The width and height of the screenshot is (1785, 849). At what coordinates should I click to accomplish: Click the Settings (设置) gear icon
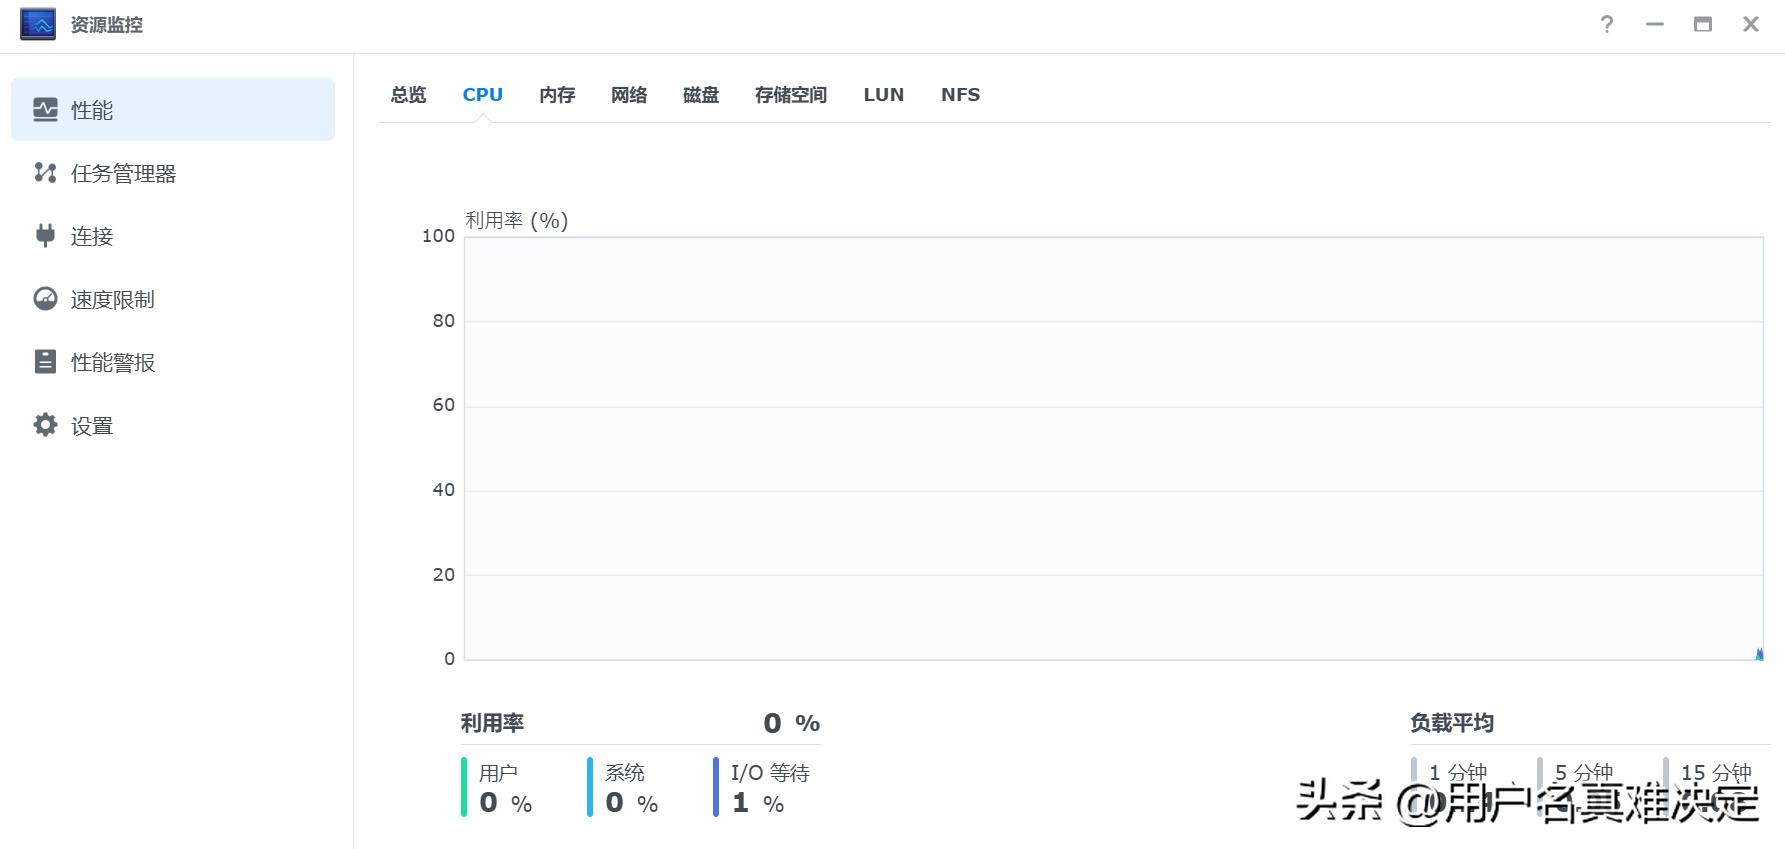coord(46,425)
